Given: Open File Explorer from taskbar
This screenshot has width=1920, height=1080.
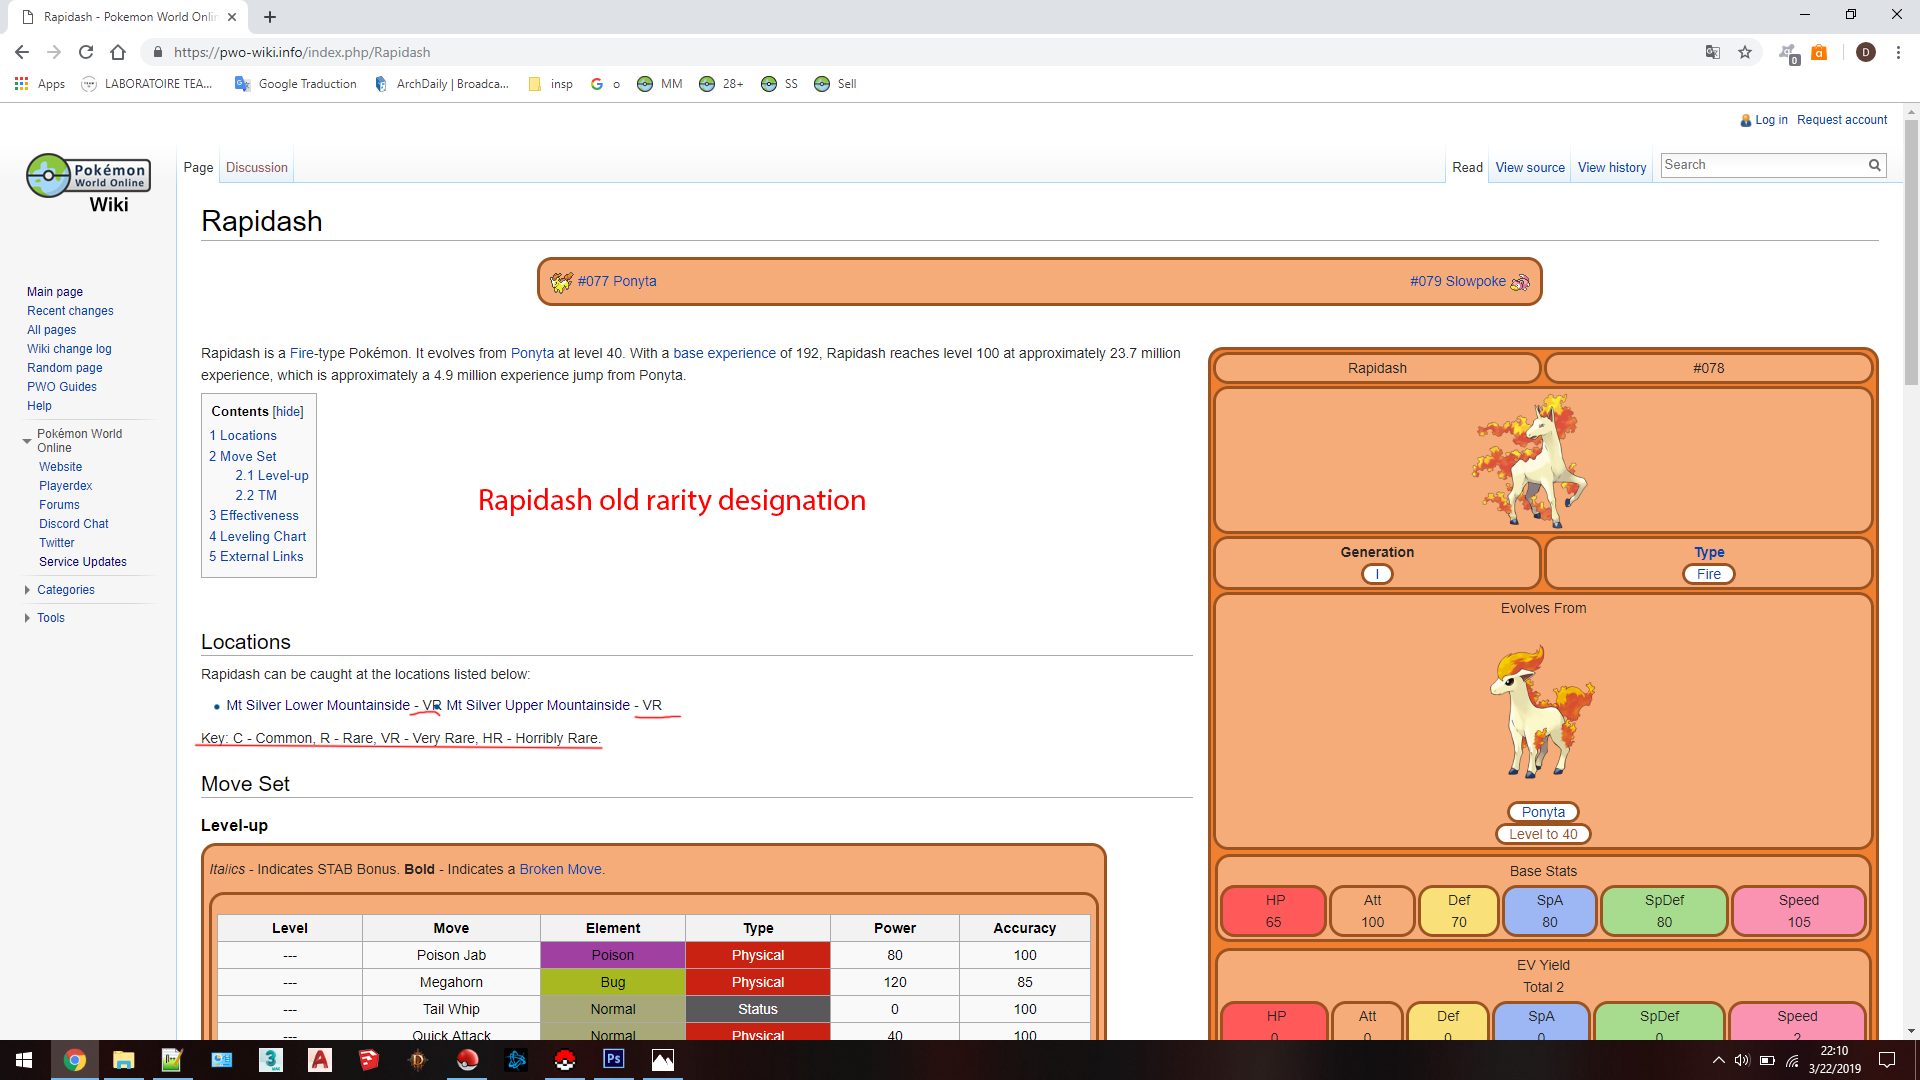Looking at the screenshot, I should [x=123, y=1060].
